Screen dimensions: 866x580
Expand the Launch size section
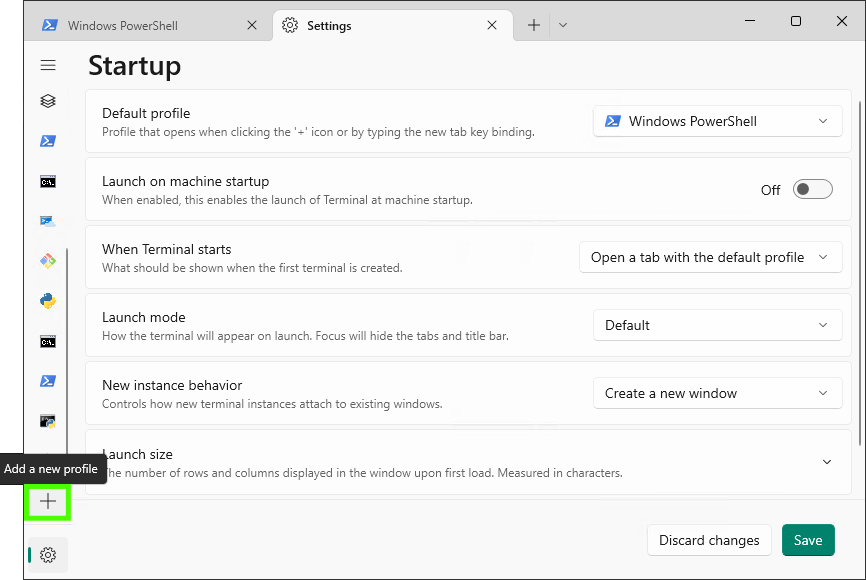(x=826, y=462)
